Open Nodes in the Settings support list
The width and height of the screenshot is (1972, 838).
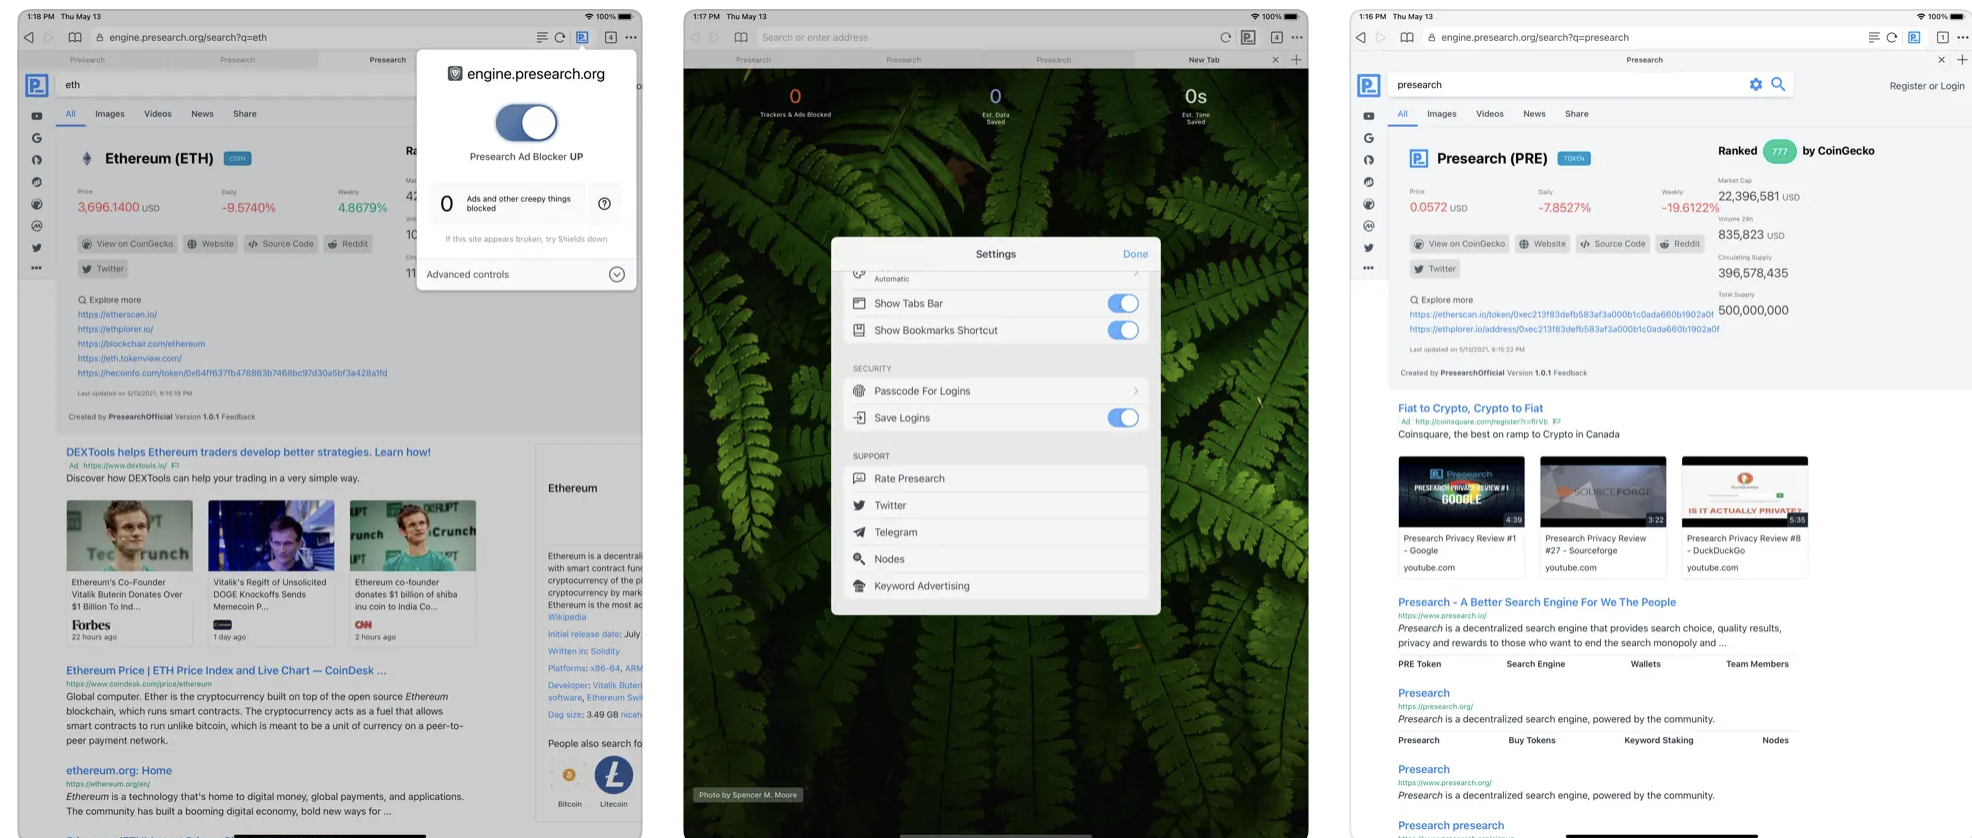coord(996,560)
